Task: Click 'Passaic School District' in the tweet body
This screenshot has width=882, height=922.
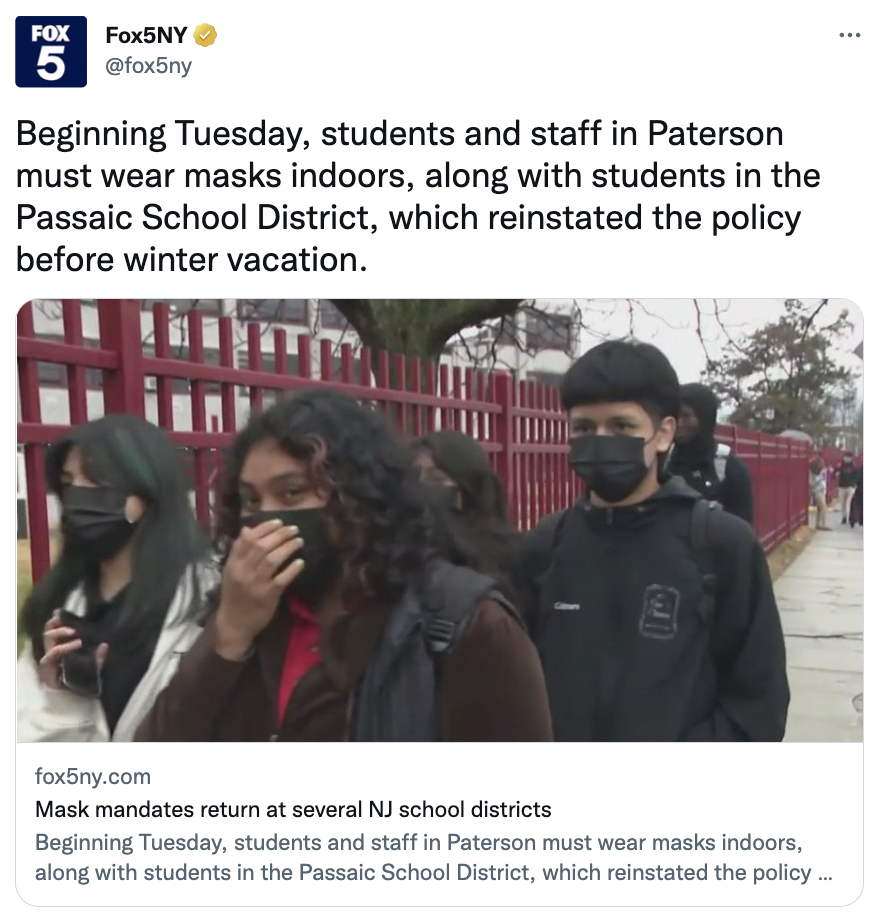Action: point(192,218)
